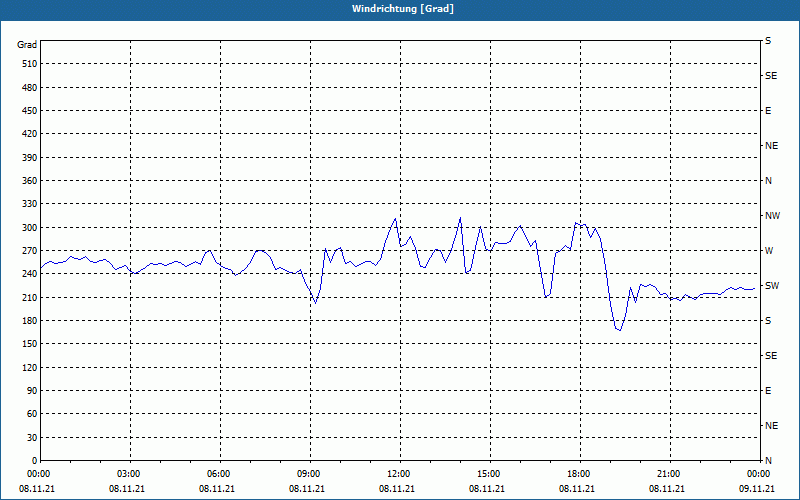
Task: Pick the 330 axis tick label
Action: 29,204
